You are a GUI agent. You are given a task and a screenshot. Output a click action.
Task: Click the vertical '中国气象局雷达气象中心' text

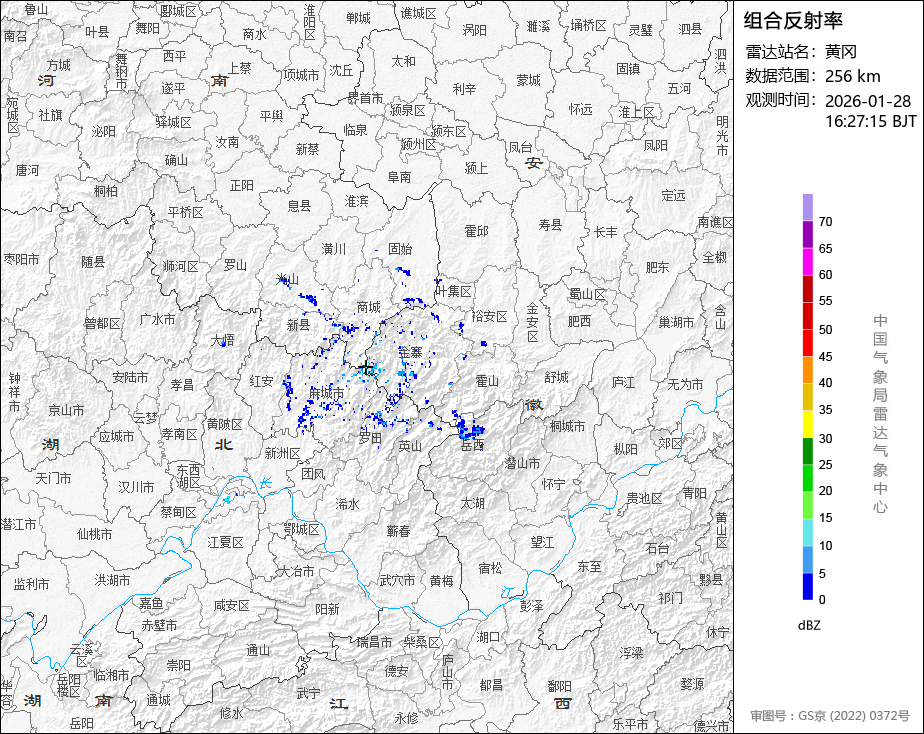pos(880,414)
